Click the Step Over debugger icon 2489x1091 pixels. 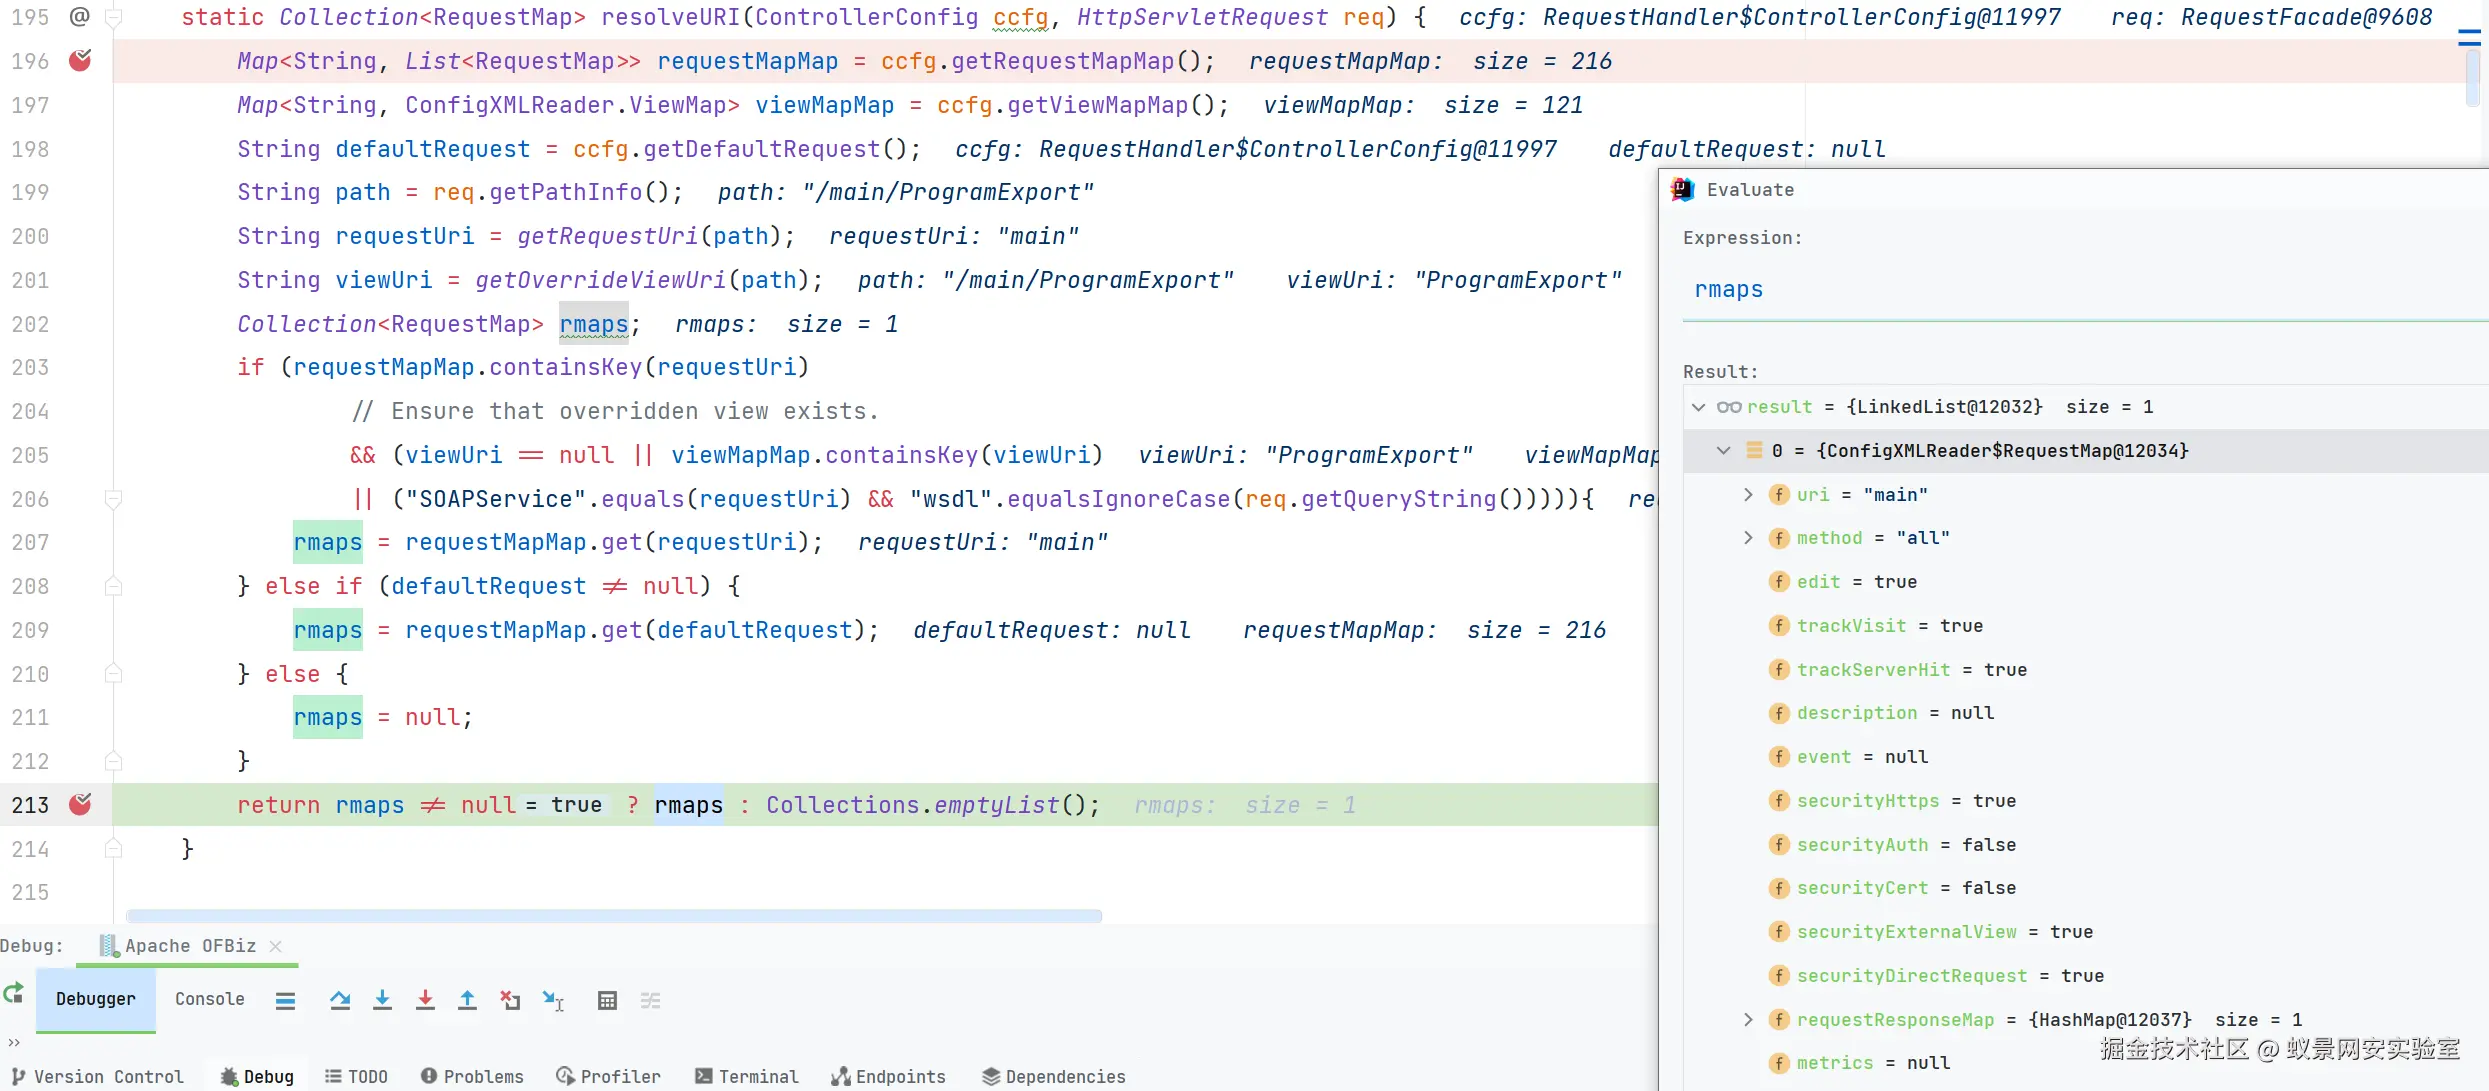(x=340, y=1000)
